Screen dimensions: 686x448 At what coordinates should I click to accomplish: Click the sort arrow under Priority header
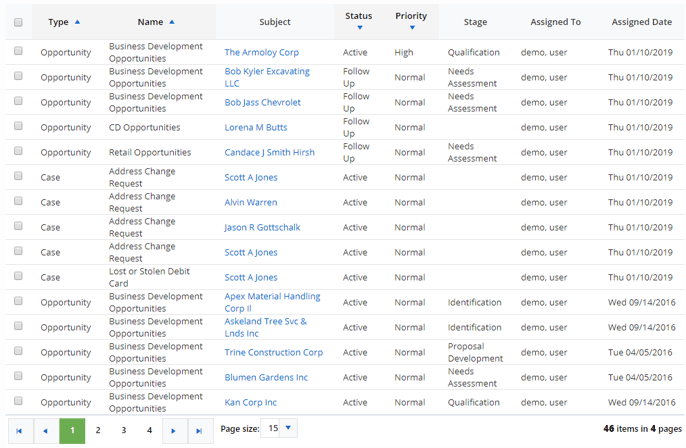(x=412, y=28)
